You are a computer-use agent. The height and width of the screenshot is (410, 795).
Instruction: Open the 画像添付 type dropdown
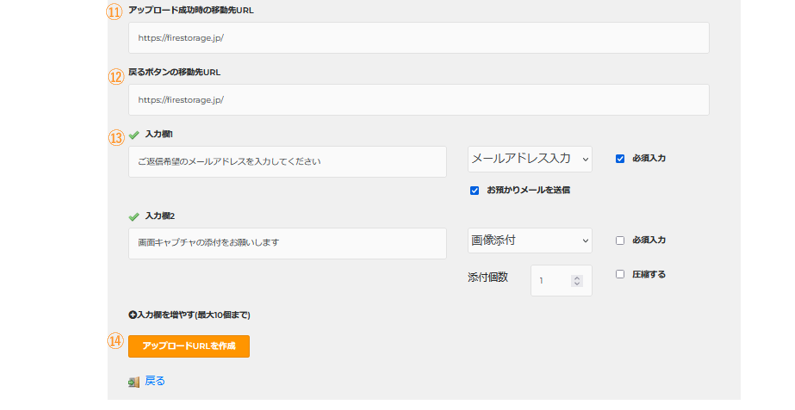point(530,240)
